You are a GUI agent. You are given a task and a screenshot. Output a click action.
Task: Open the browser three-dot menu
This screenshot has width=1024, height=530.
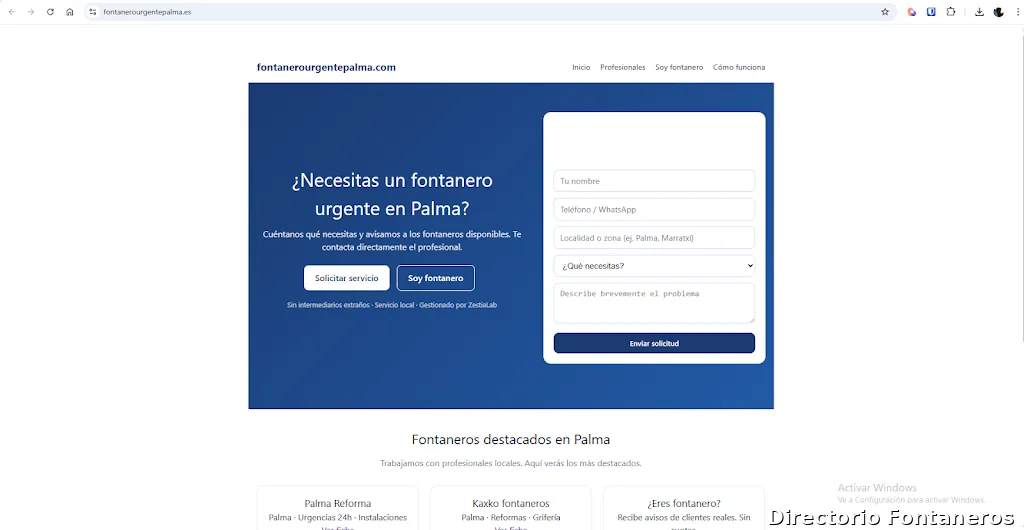pos(1017,12)
